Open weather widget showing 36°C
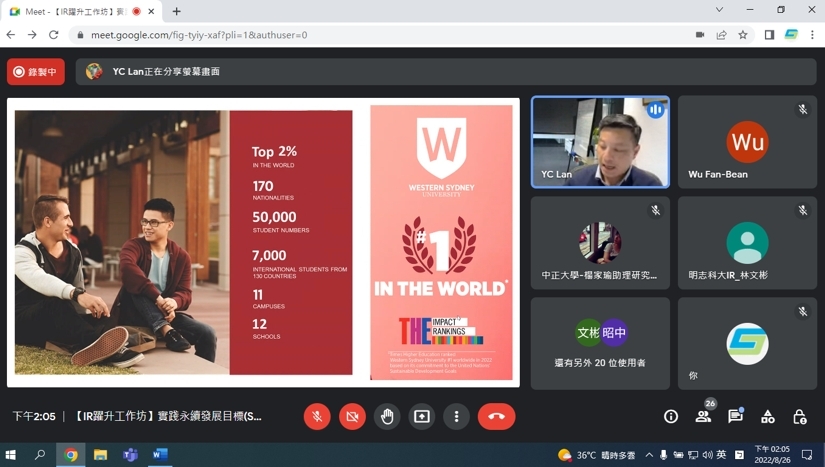Screen dimensions: 825x467 (x=596, y=455)
